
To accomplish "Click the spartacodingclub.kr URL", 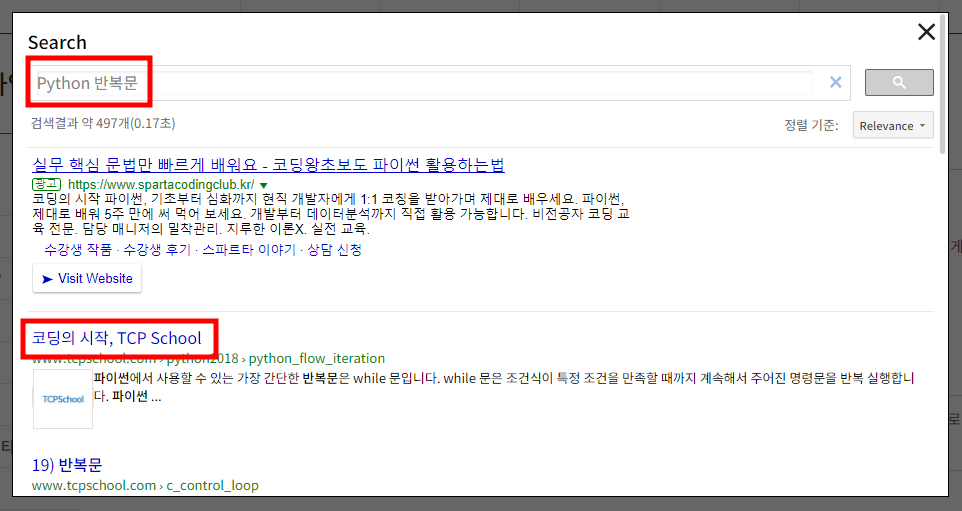I will [x=161, y=185].
